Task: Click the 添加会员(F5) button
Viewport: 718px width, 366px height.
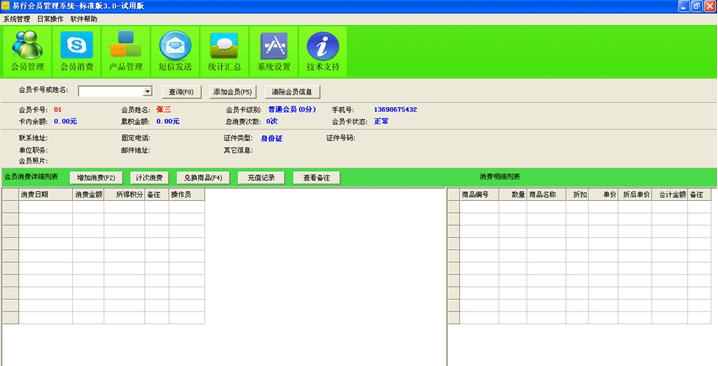Action: coord(233,92)
